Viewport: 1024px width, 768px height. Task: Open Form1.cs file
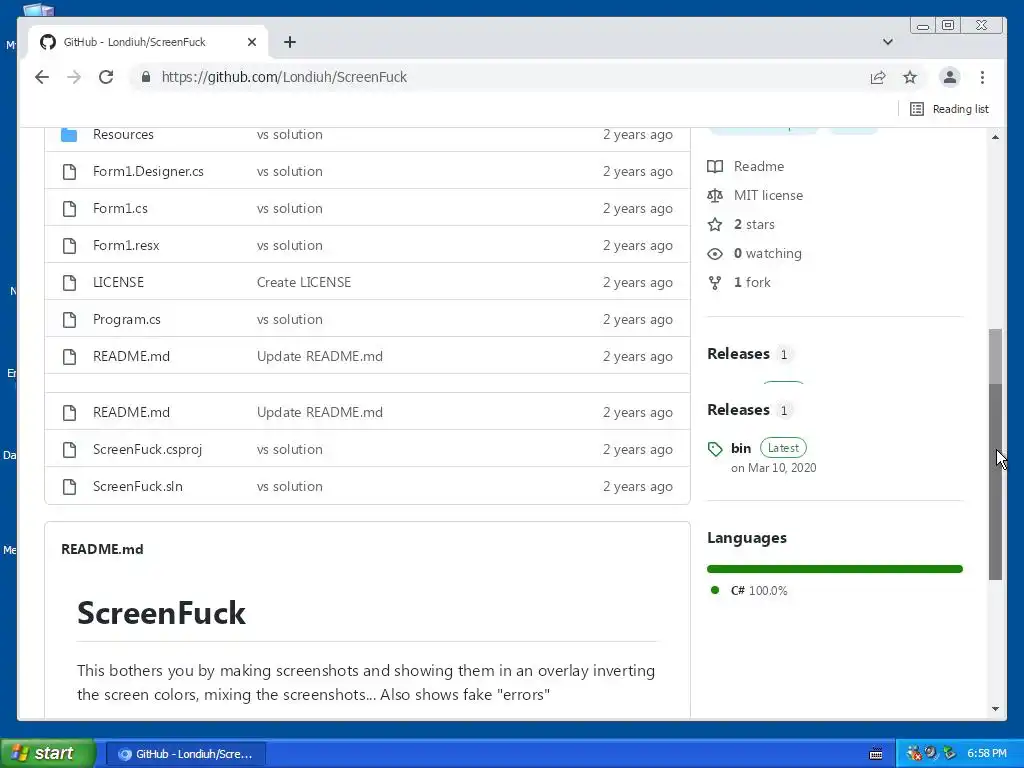[120, 208]
